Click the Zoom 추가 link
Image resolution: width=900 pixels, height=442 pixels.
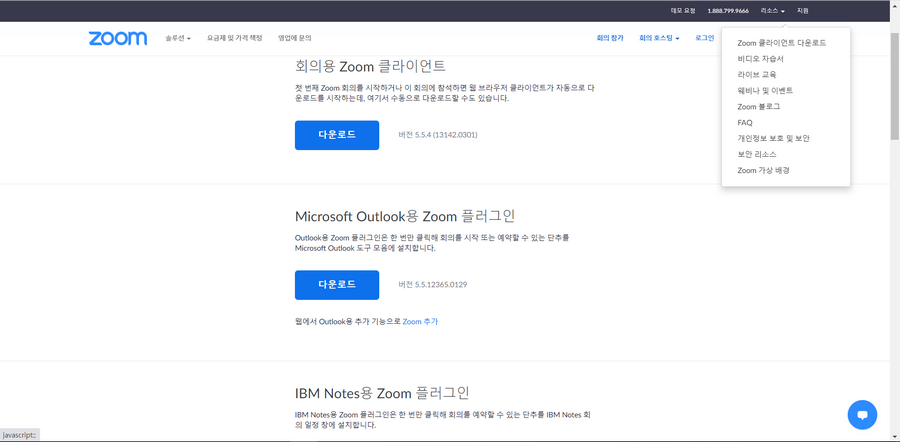pos(420,321)
